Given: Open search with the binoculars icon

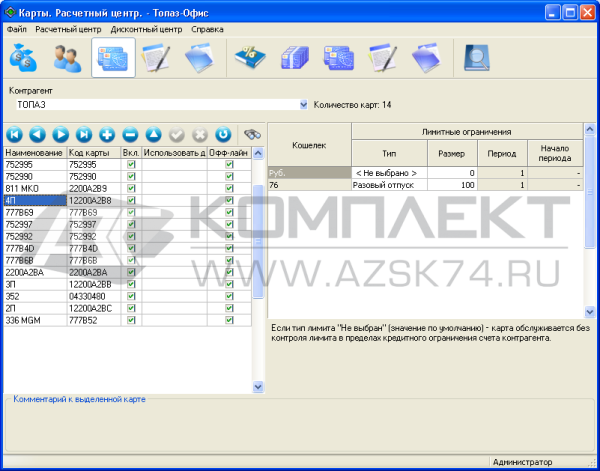Looking at the screenshot, I should (x=253, y=134).
